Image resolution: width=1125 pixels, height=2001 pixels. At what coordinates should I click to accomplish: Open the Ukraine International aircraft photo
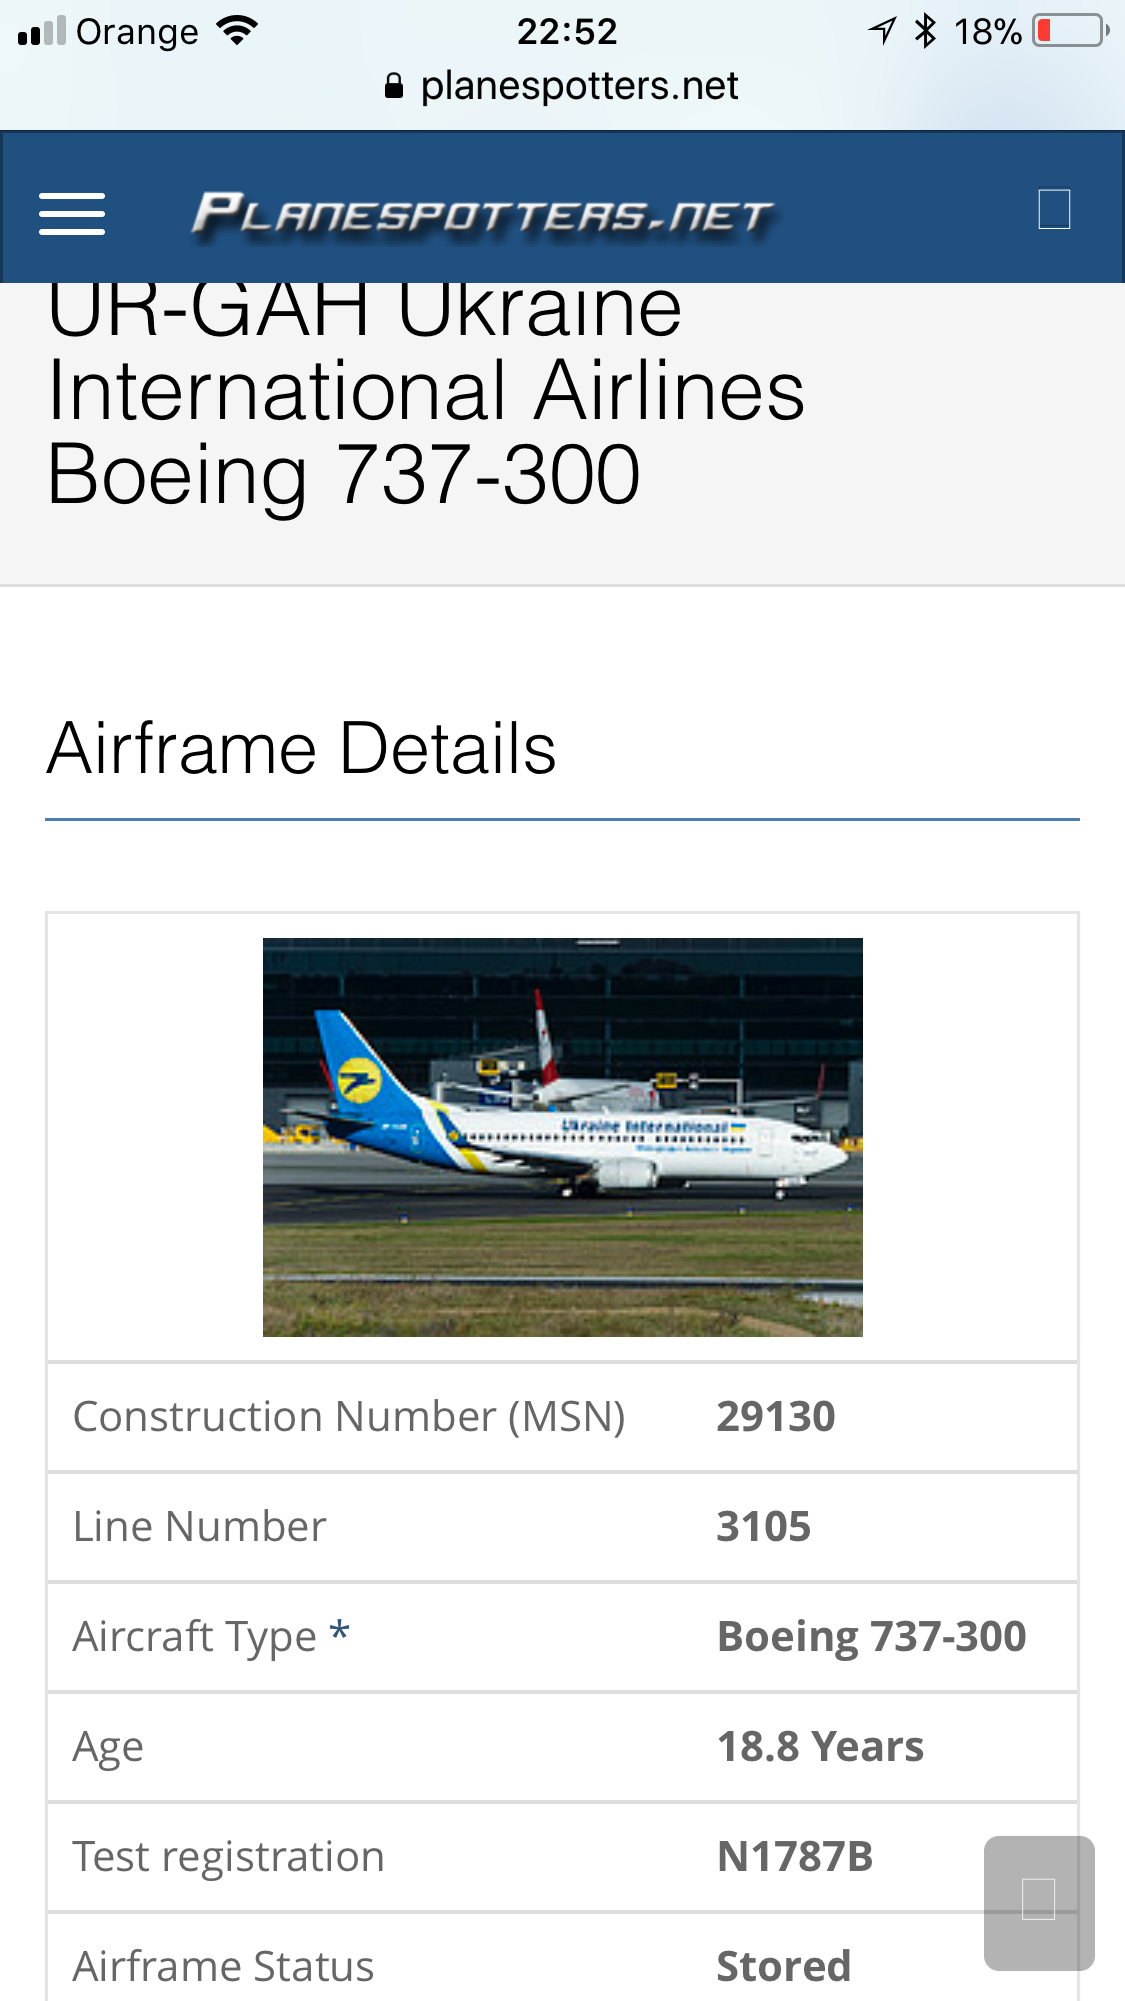pyautogui.click(x=562, y=1137)
